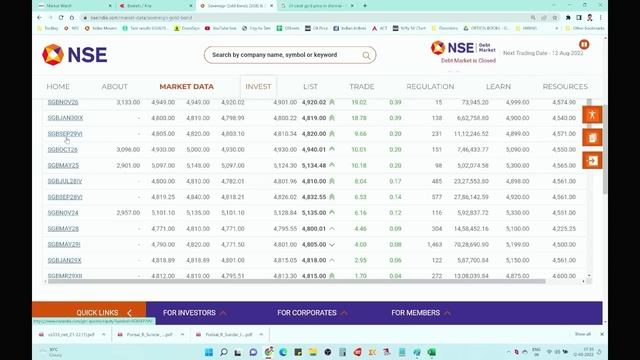Bookmark this page with the star icon
Viewport: 640px width, 360px height.
point(555,18)
